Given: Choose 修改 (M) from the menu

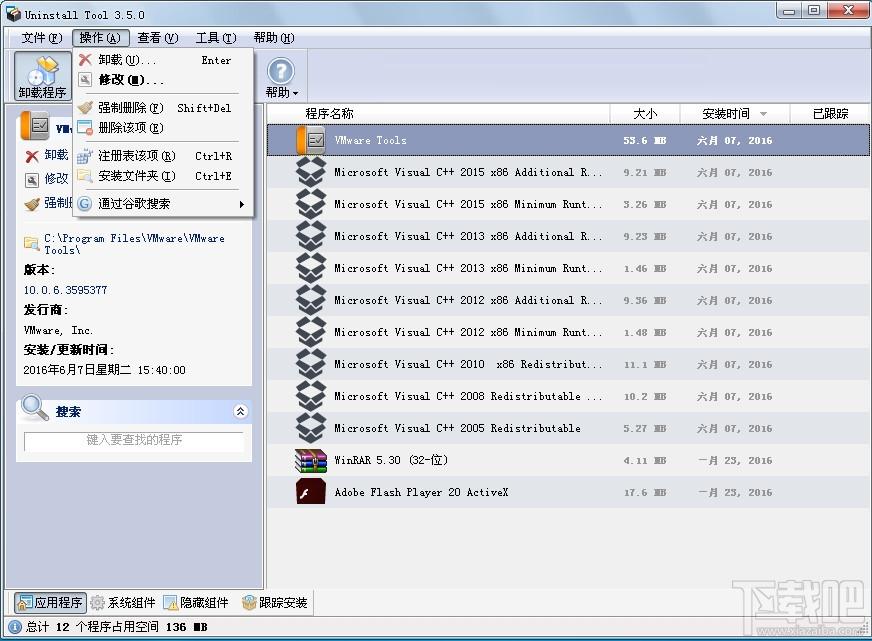Looking at the screenshot, I should (162, 80).
